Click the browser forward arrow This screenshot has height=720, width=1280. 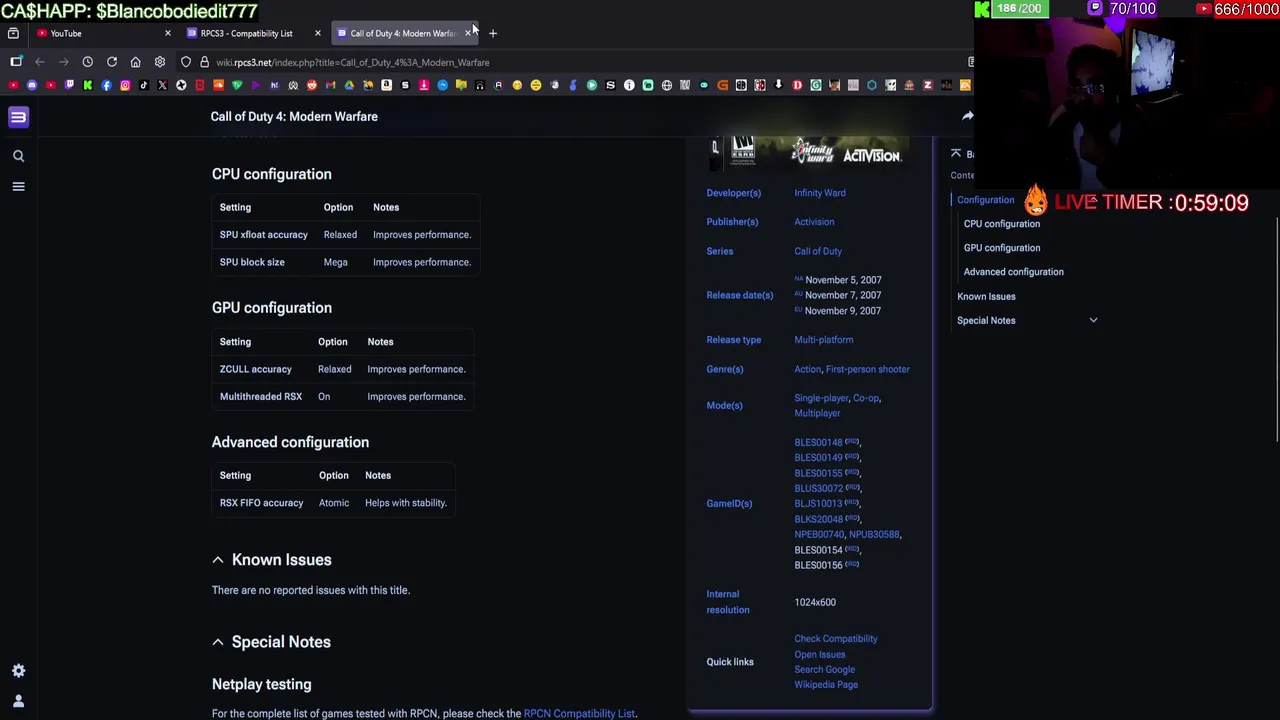coord(64,62)
